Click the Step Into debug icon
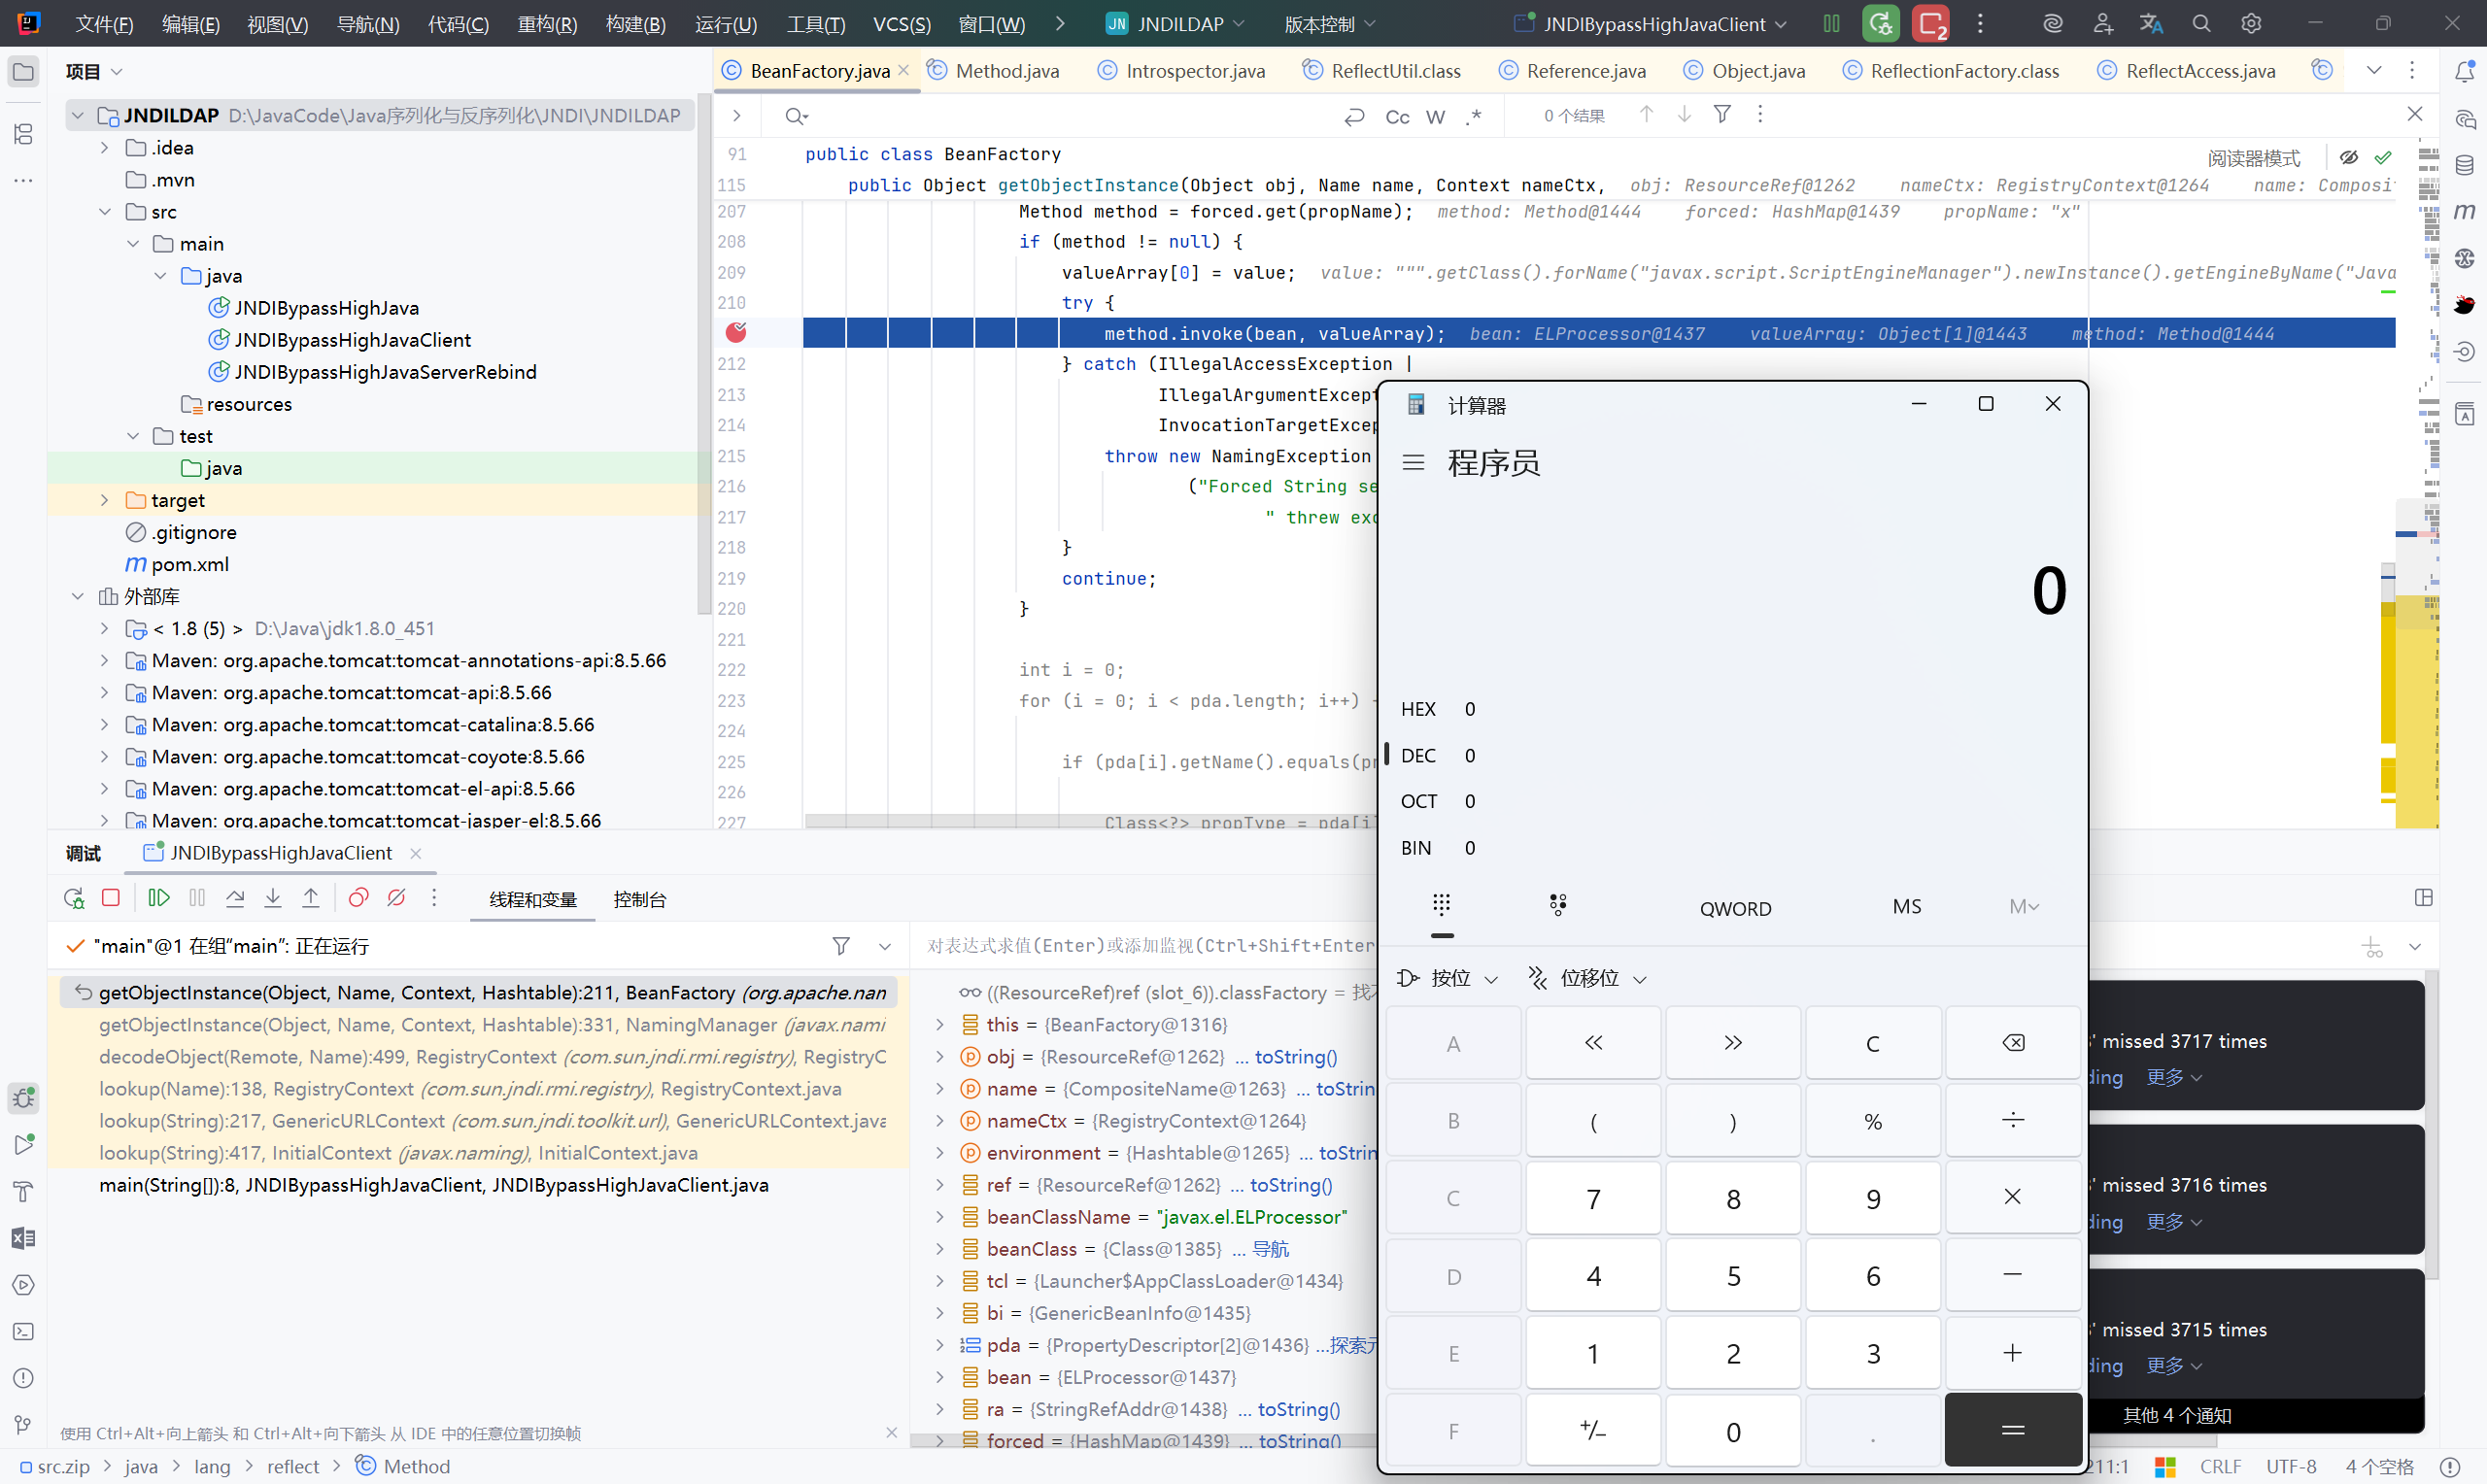Screen dimensions: 2487x1484 click(273, 898)
